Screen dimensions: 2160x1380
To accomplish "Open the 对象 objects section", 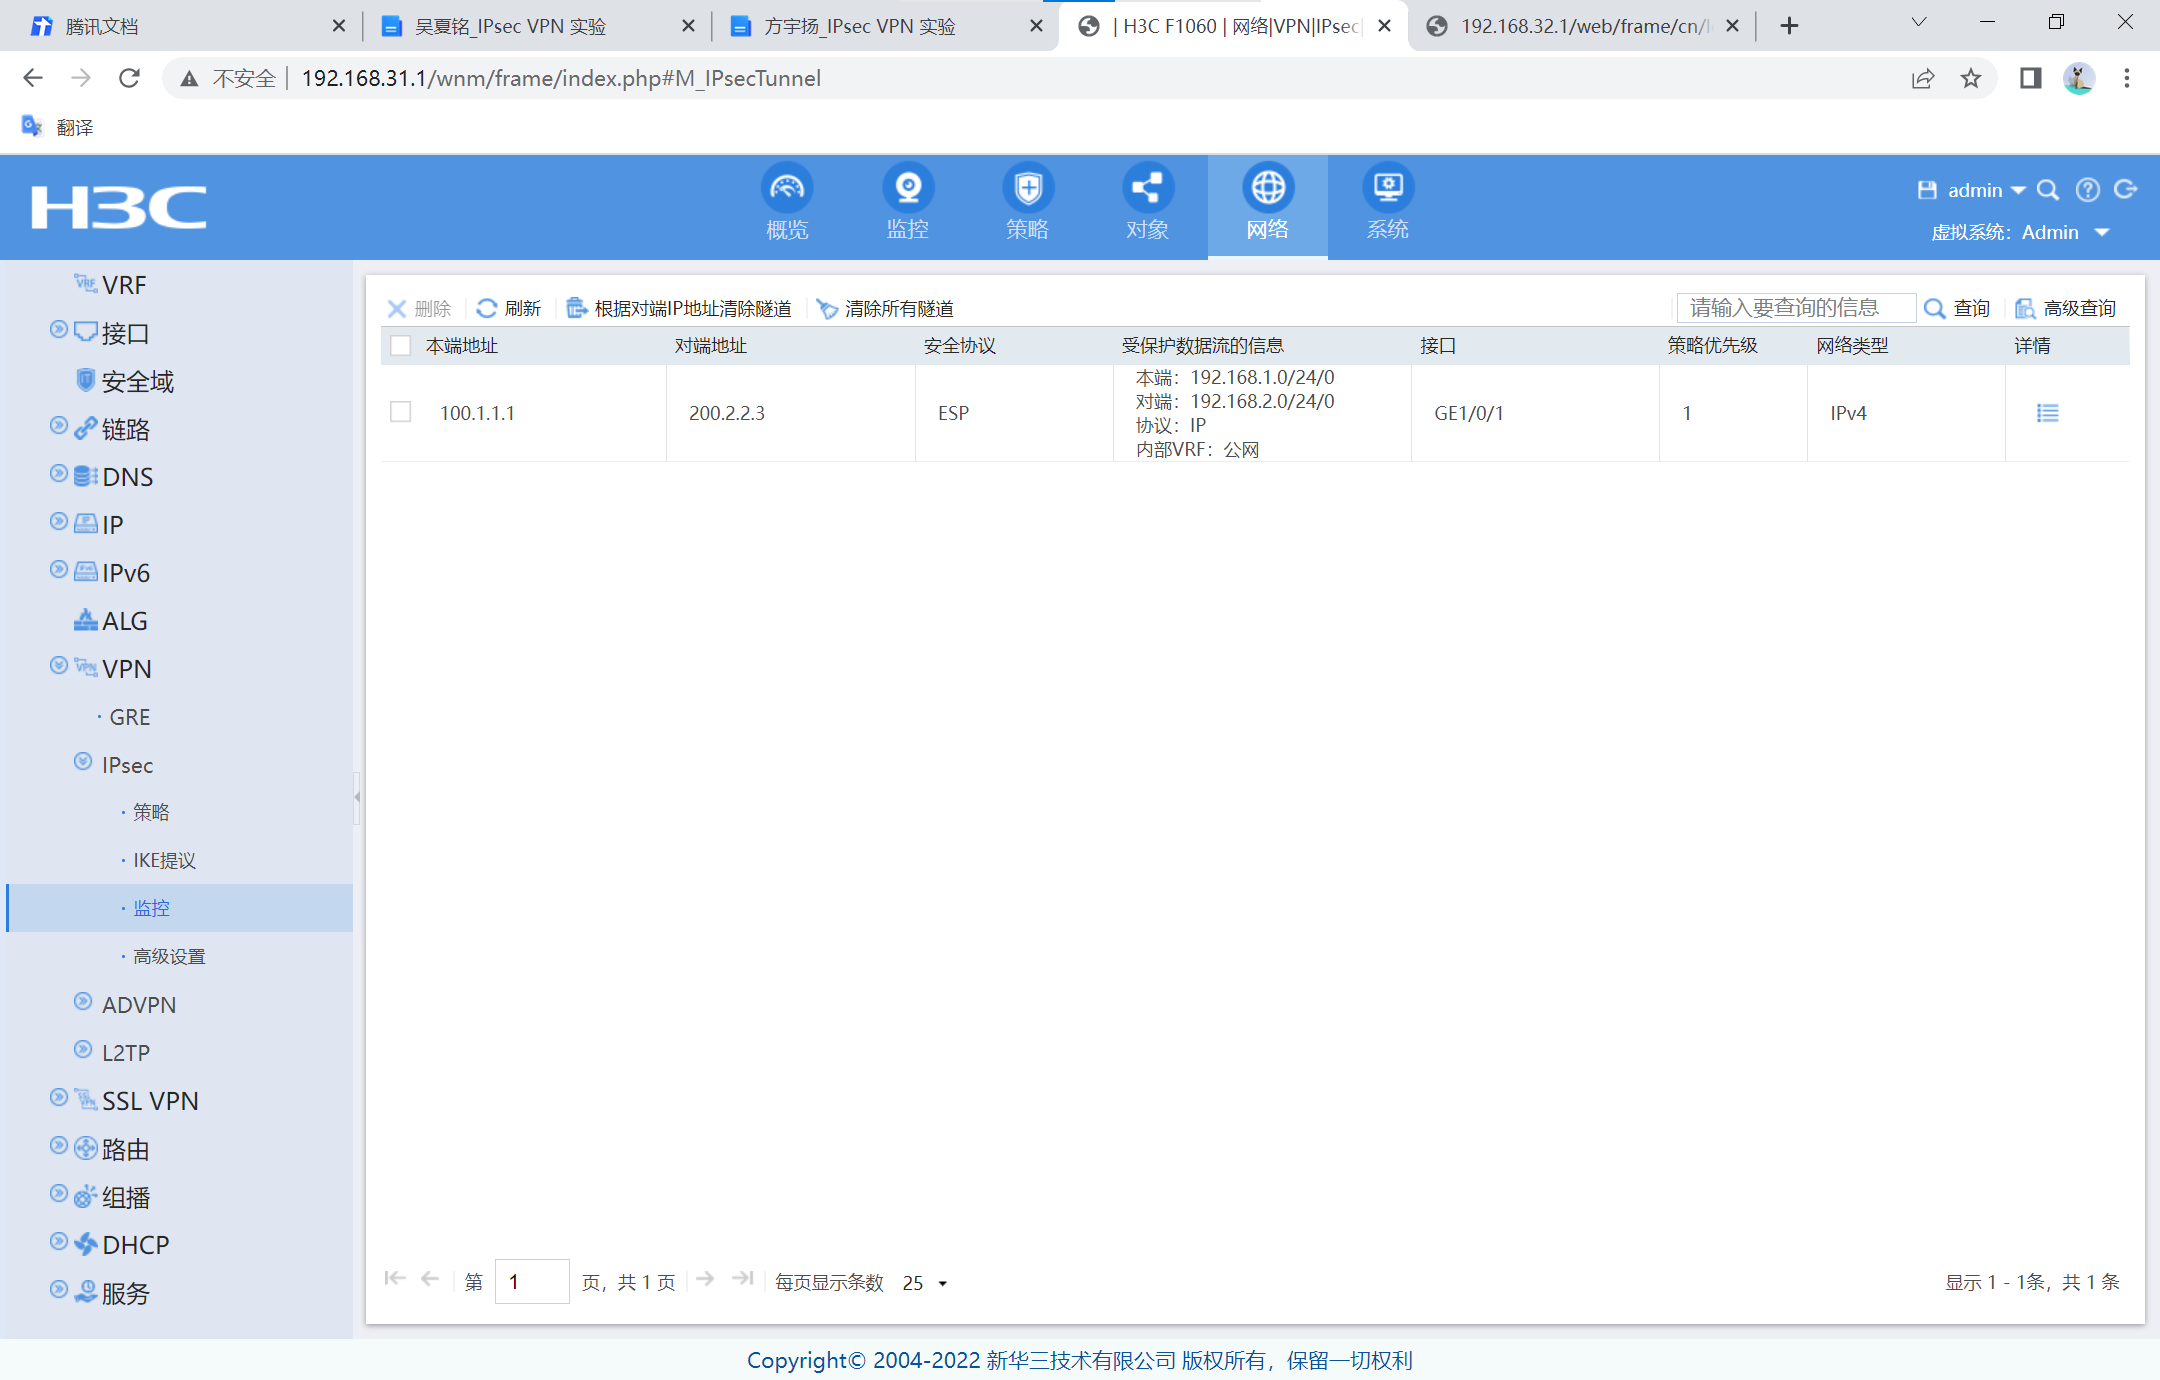I will [x=1147, y=203].
